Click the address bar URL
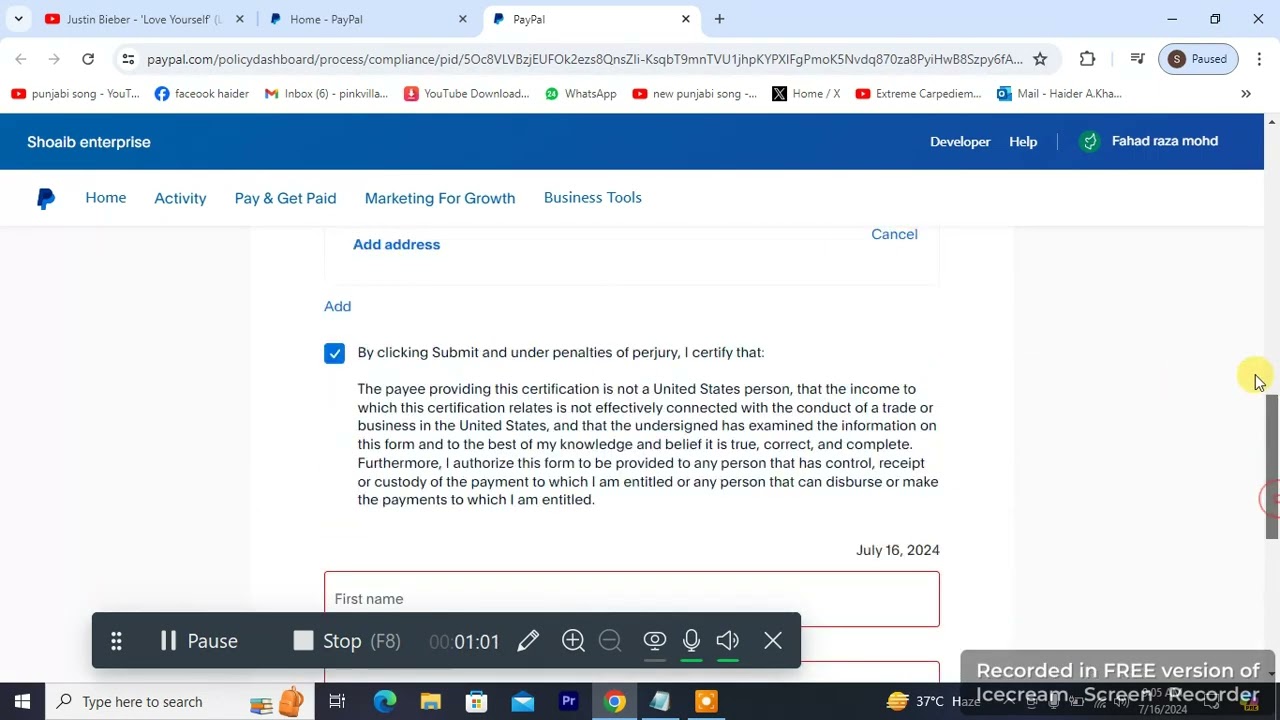Screen dimensions: 1280x720 (x=585, y=59)
